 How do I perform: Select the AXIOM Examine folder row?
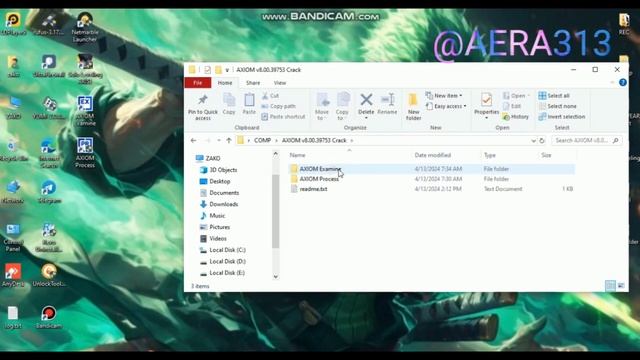pos(432,169)
